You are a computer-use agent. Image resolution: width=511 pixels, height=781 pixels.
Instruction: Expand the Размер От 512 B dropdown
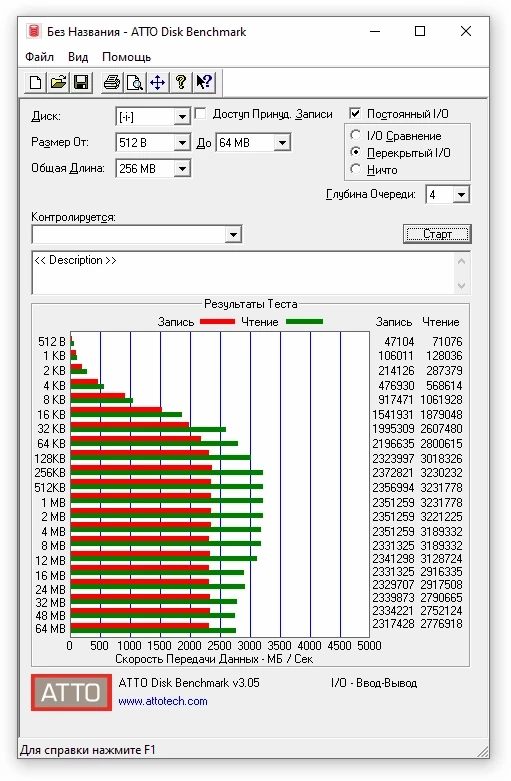pos(182,143)
